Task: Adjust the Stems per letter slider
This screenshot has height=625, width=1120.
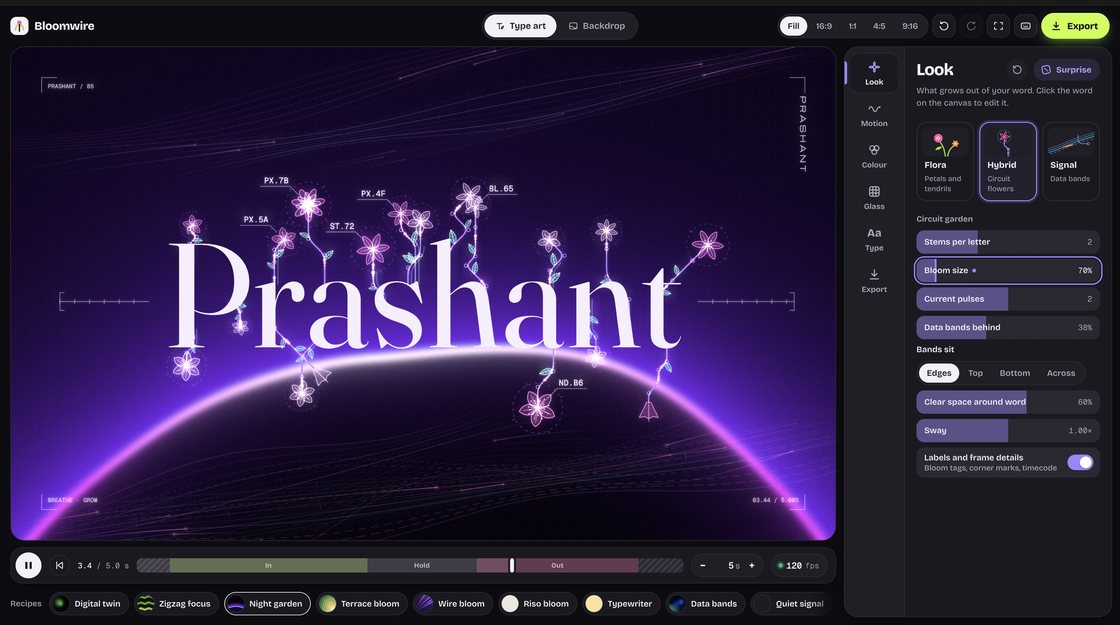Action: click(1007, 241)
